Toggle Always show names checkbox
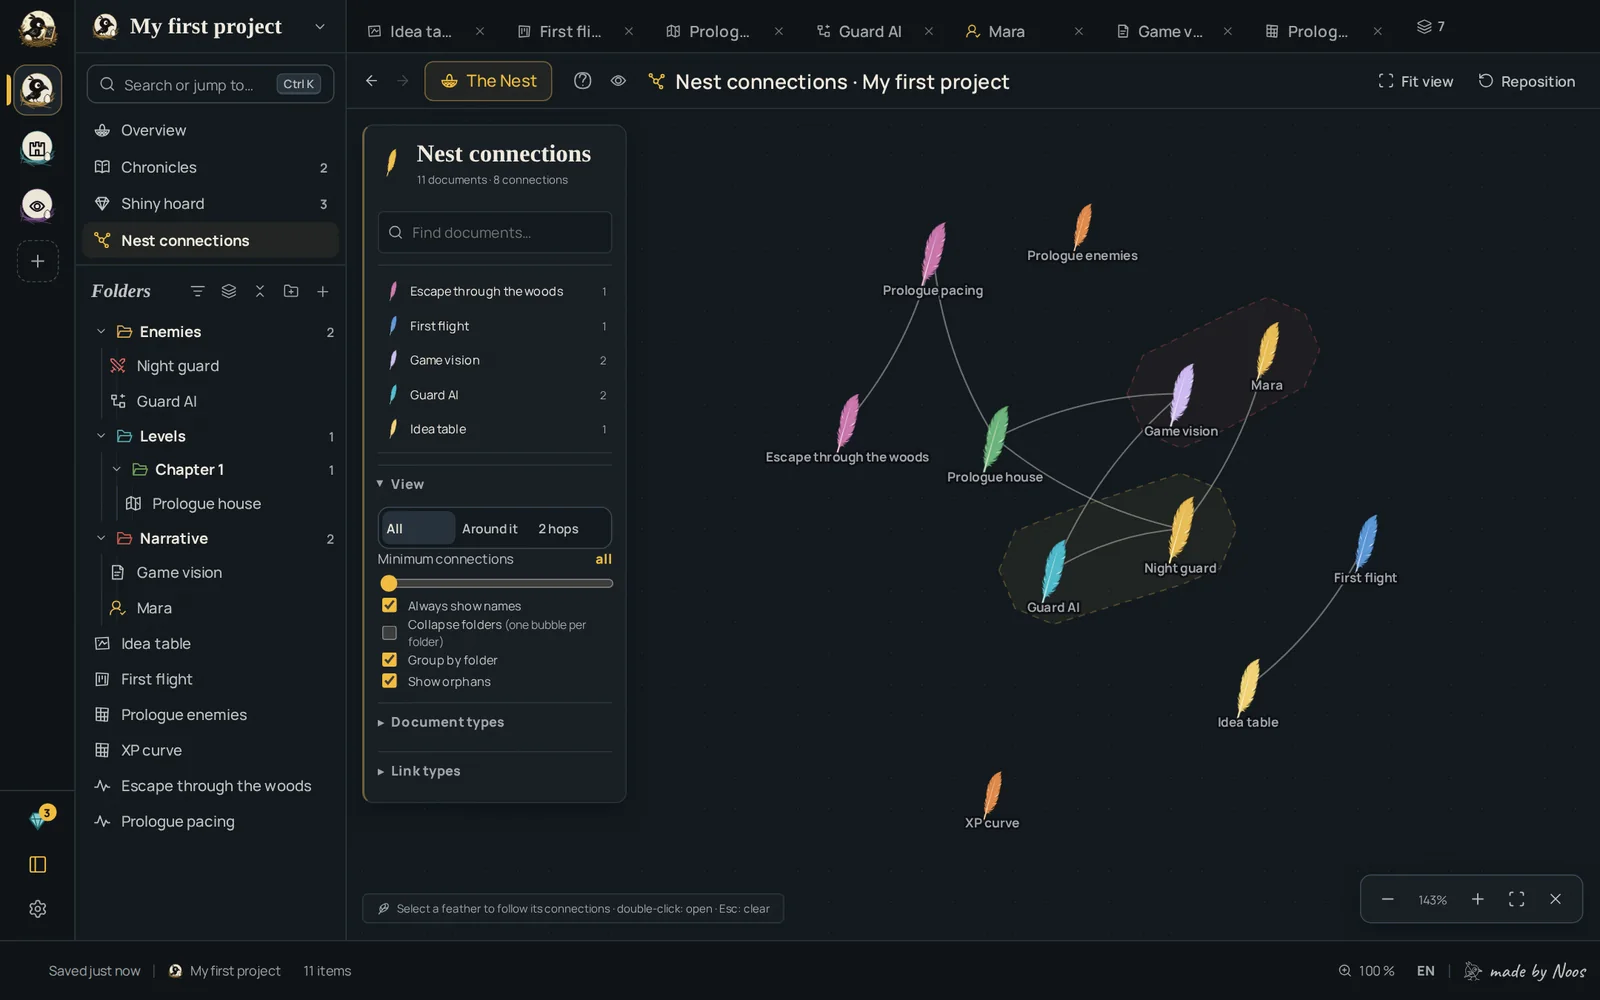The image size is (1600, 1000). [390, 605]
